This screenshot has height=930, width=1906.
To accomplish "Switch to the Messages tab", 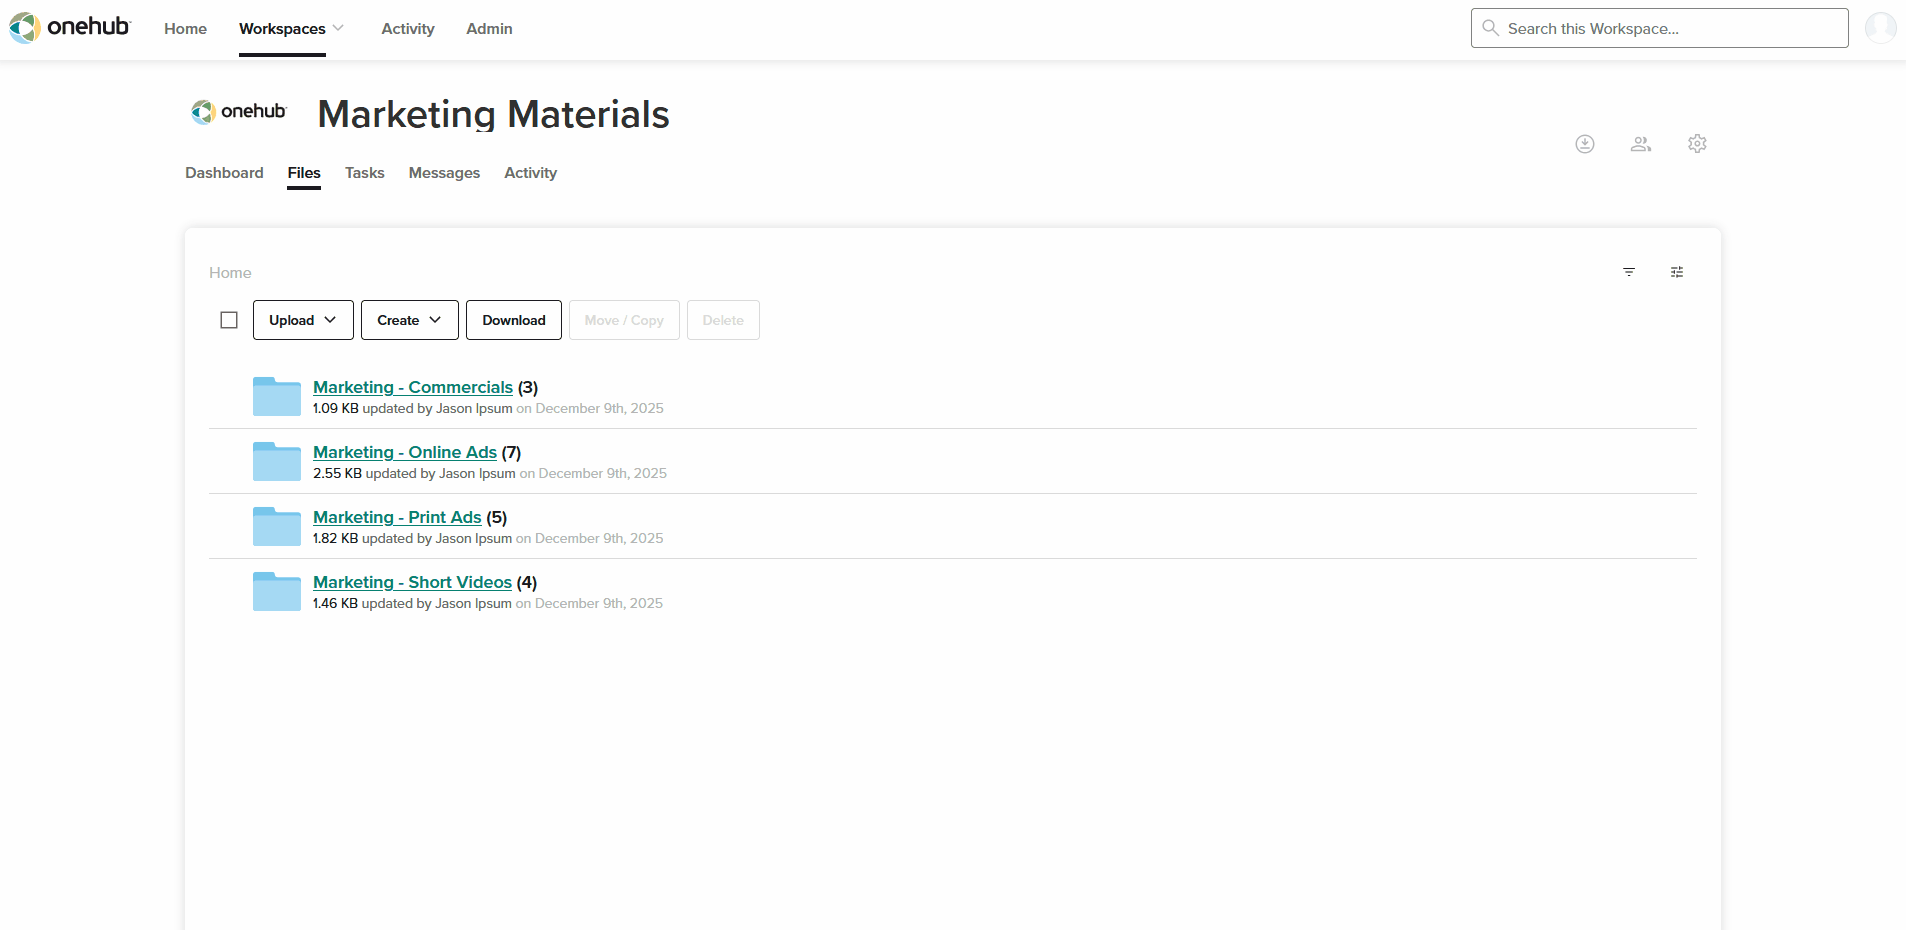I will point(444,173).
